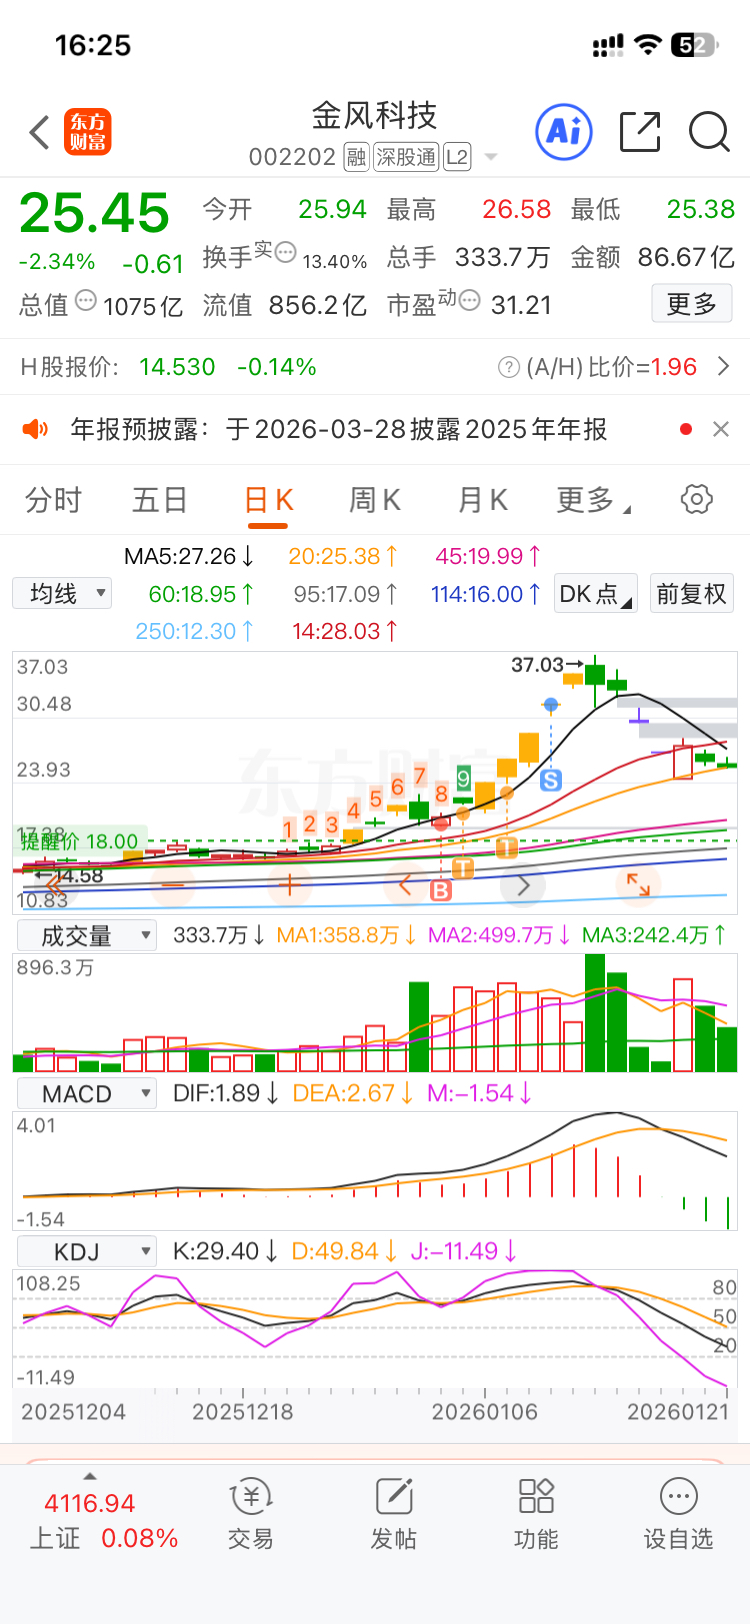
Task: Tap 更多 button in quote panel
Action: pyautogui.click(x=692, y=303)
